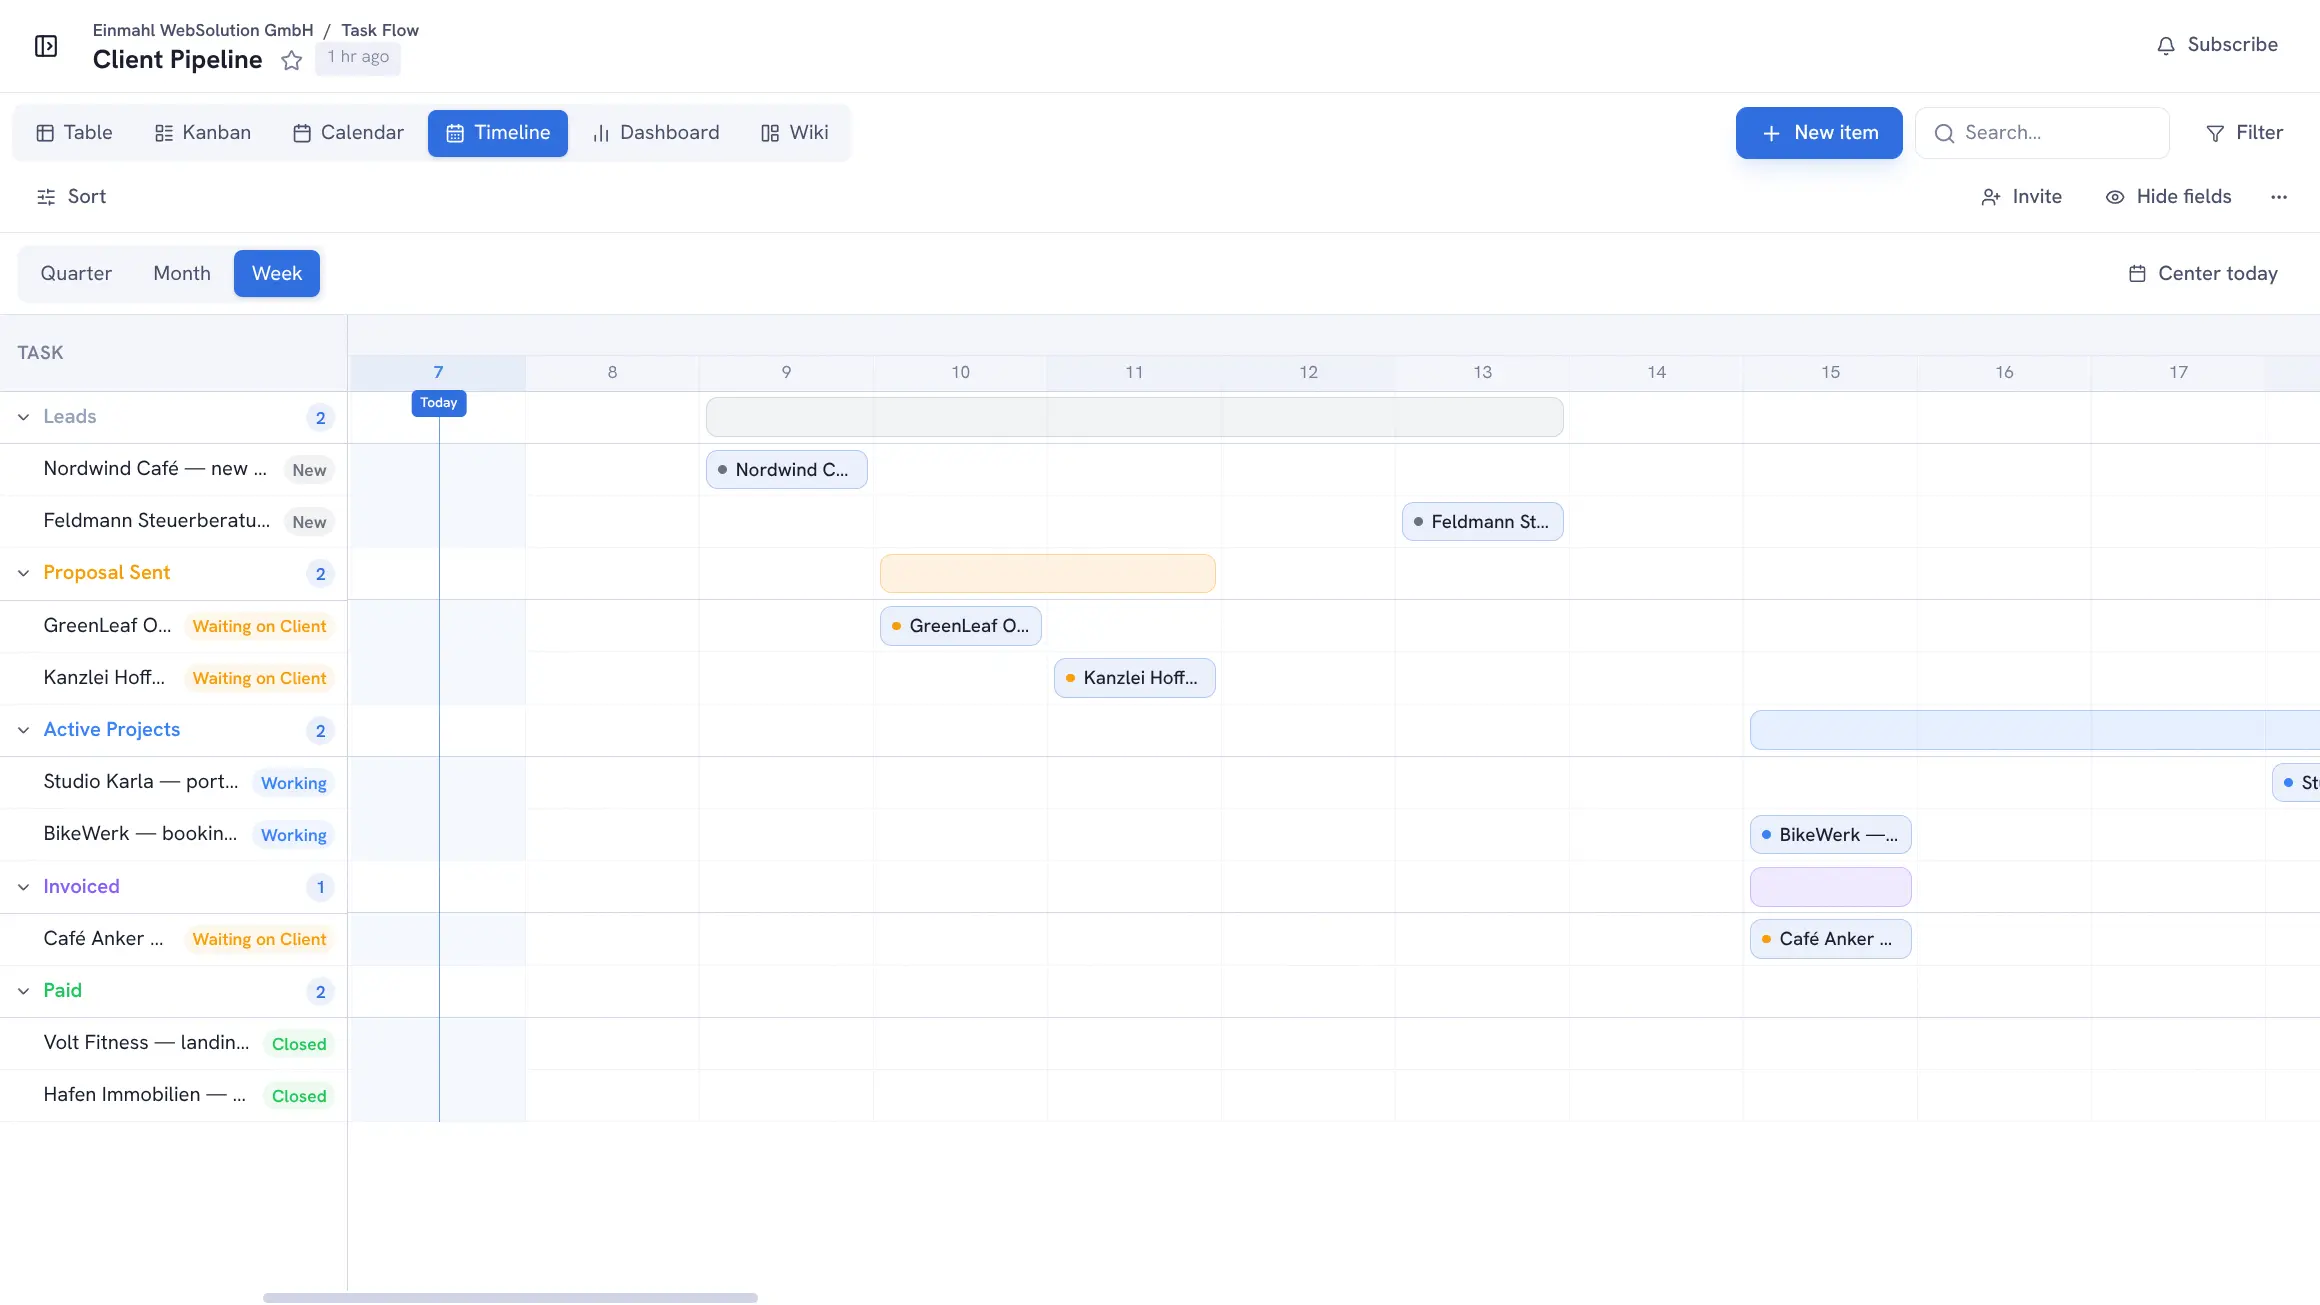The height and width of the screenshot is (1305, 2320).
Task: Invite a collaborator
Action: (x=2021, y=197)
